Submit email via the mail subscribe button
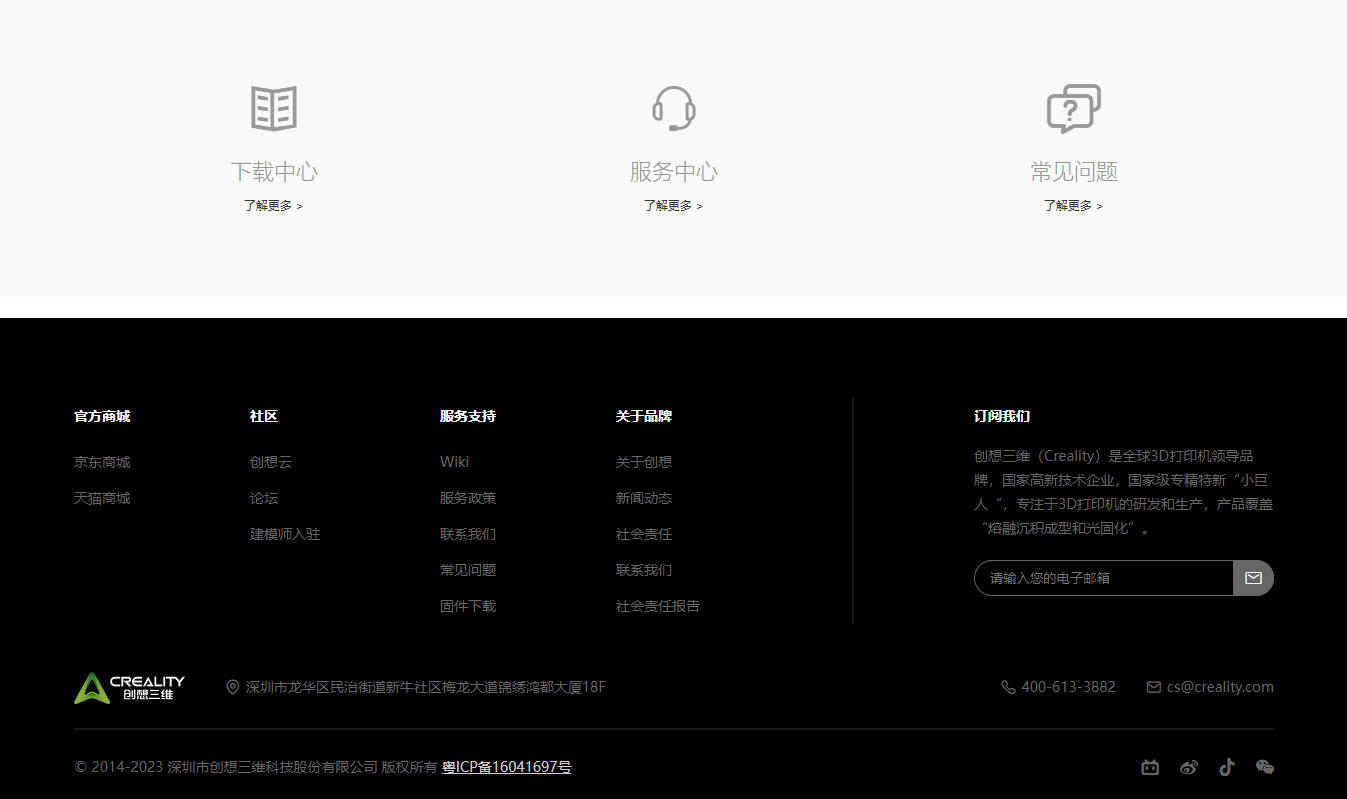 (x=1253, y=578)
